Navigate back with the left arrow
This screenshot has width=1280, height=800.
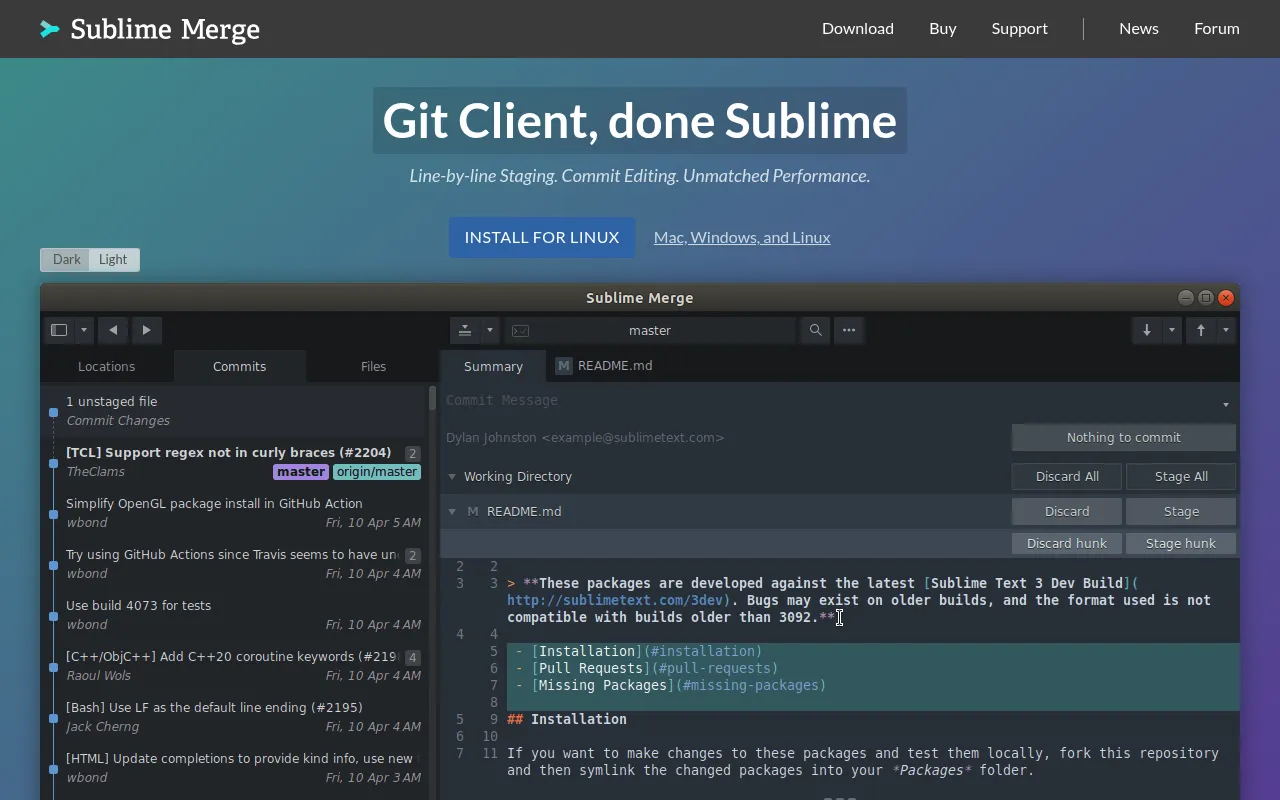[x=113, y=330]
